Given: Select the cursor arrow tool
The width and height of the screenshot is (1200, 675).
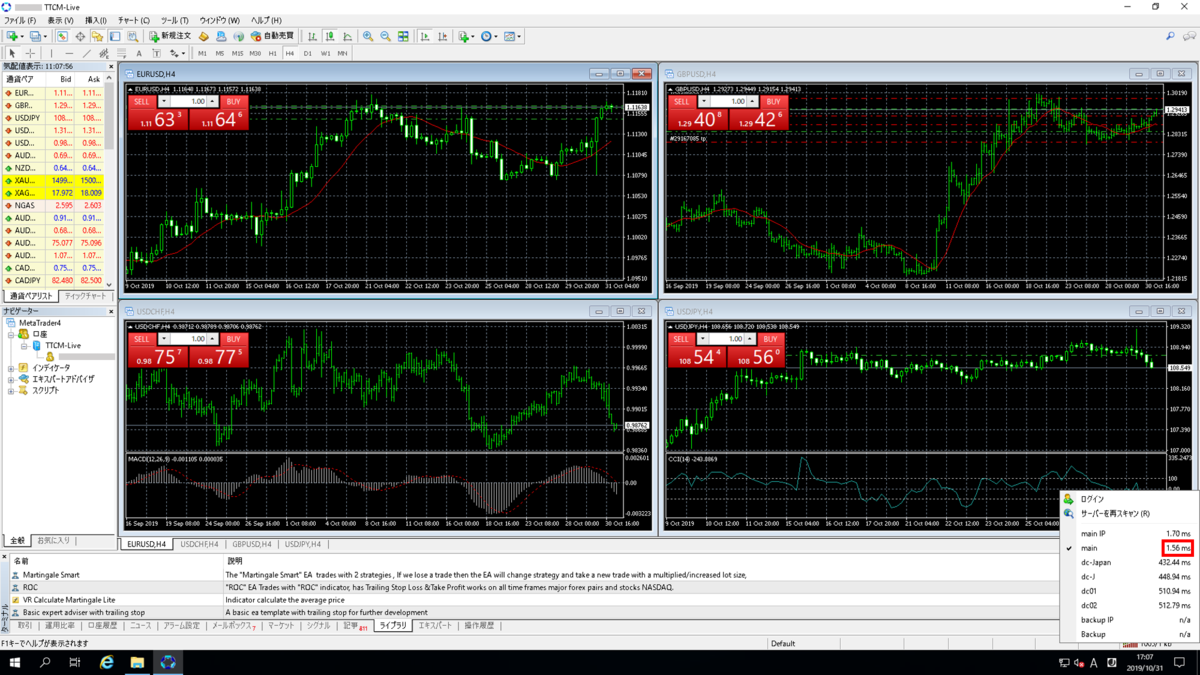Looking at the screenshot, I should (12, 53).
